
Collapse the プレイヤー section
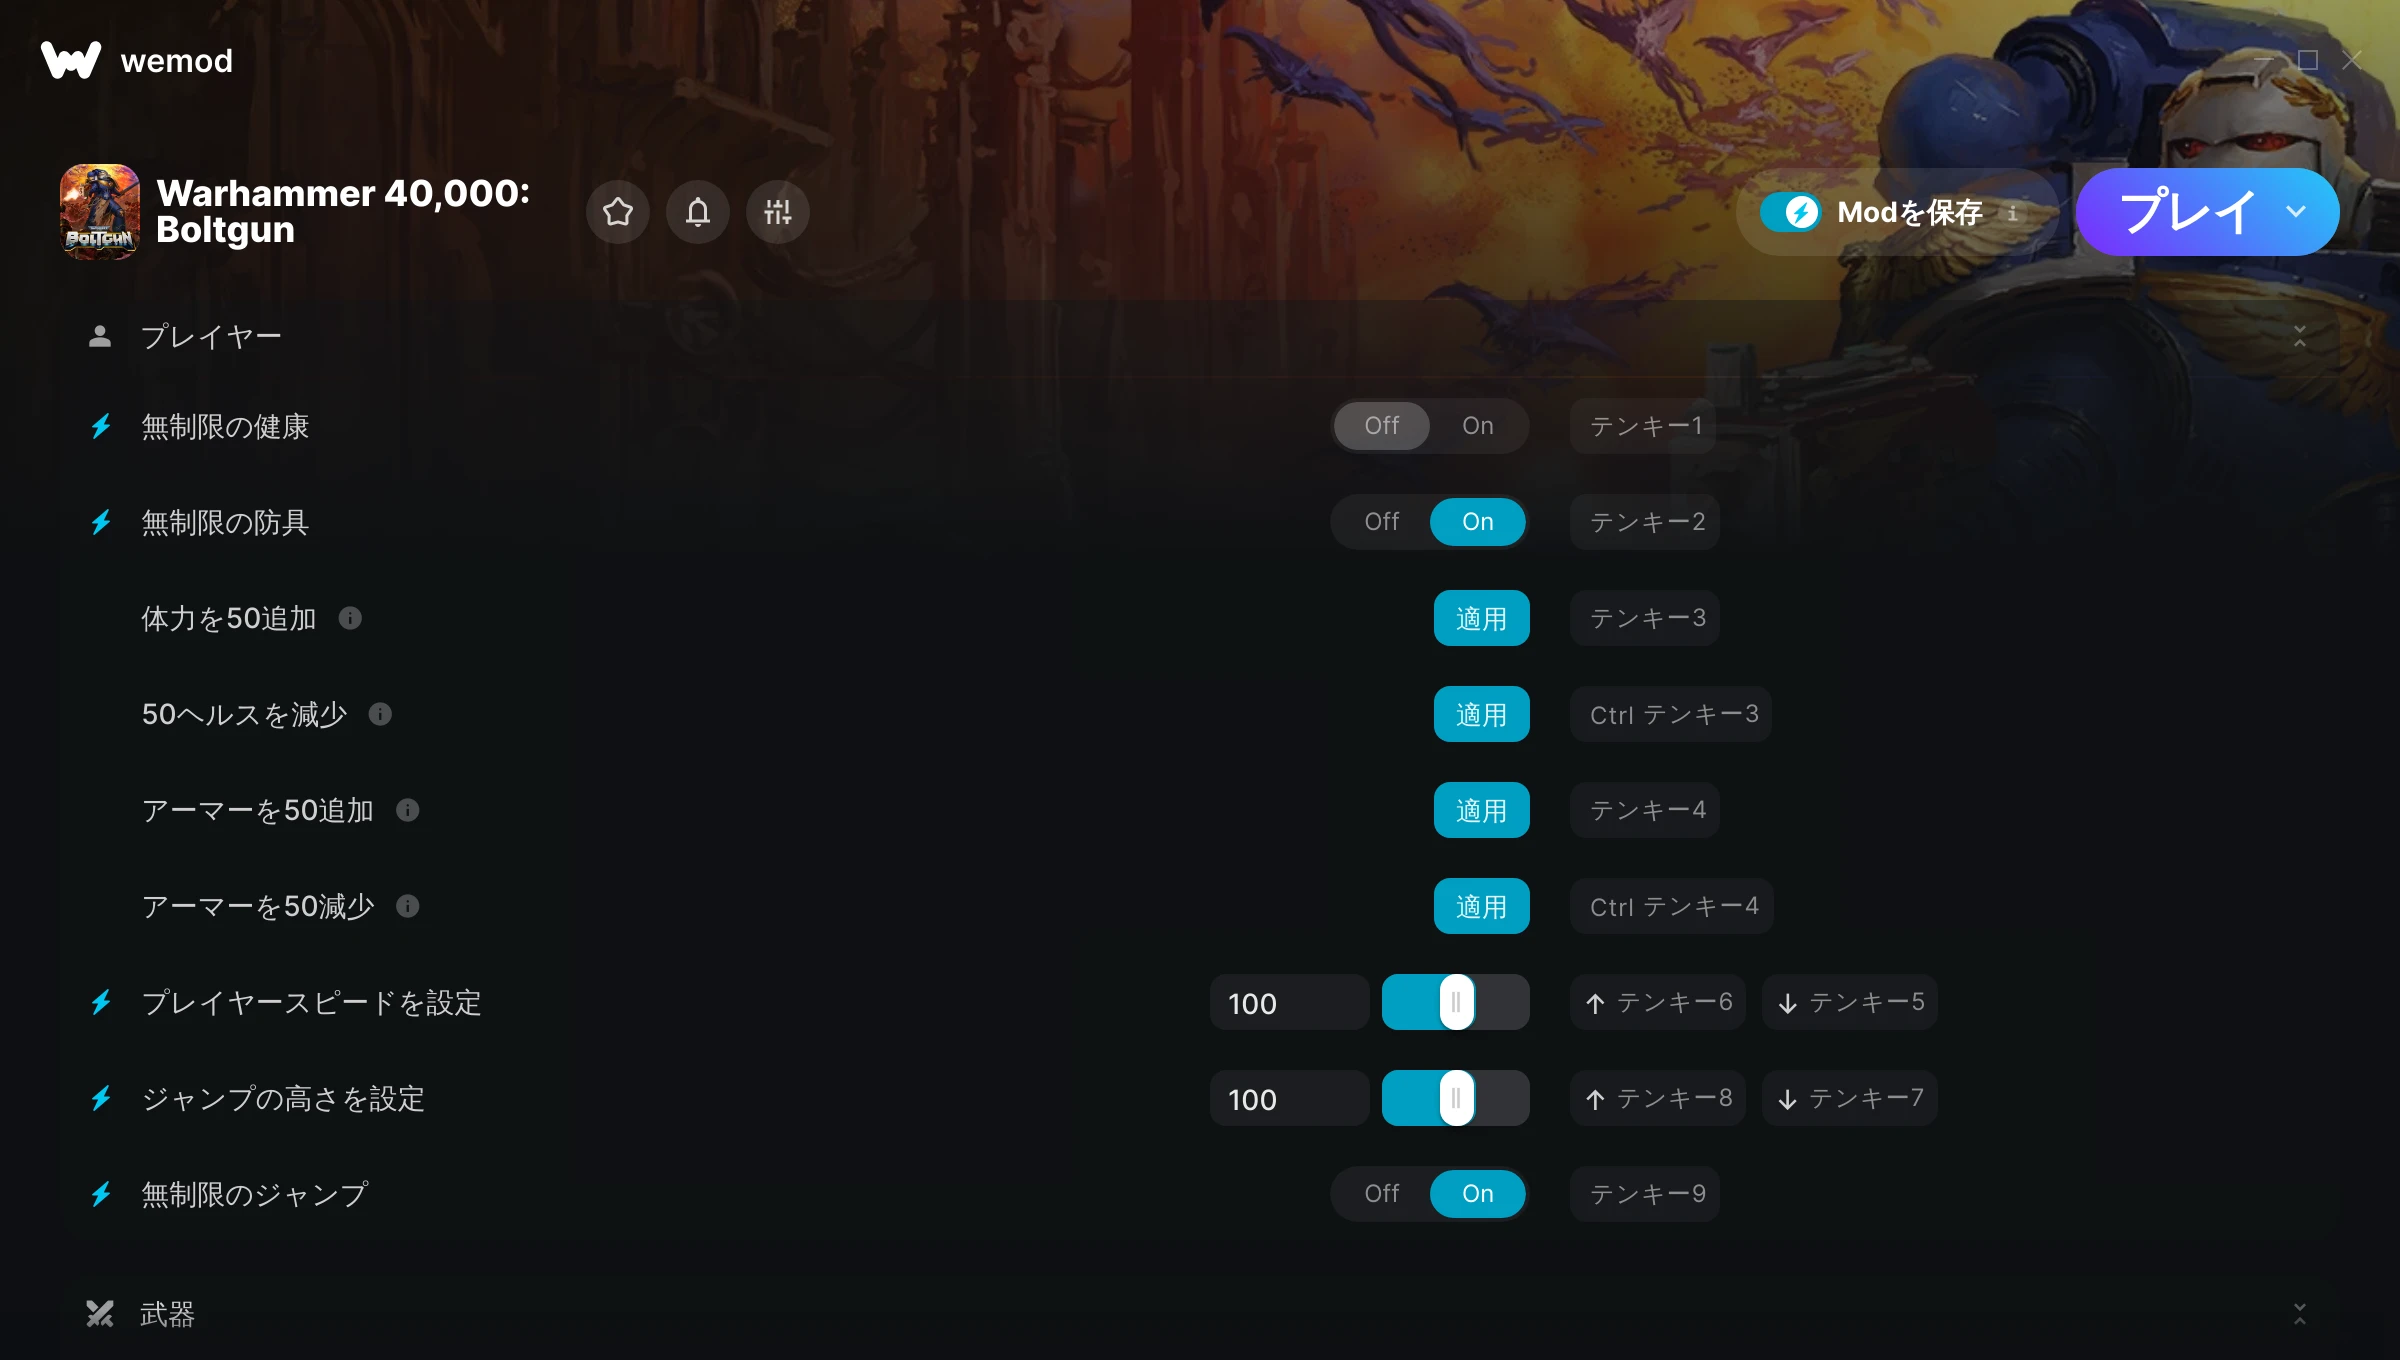(2300, 336)
